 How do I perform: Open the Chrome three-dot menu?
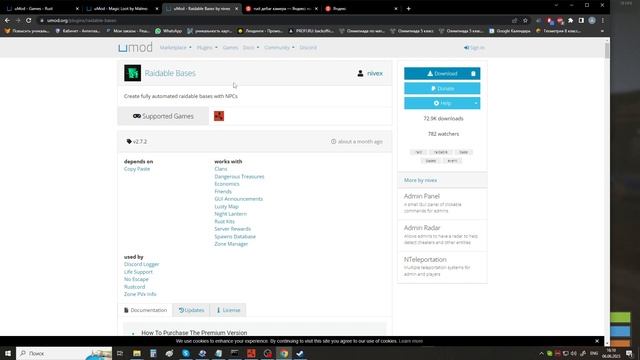(602, 20)
